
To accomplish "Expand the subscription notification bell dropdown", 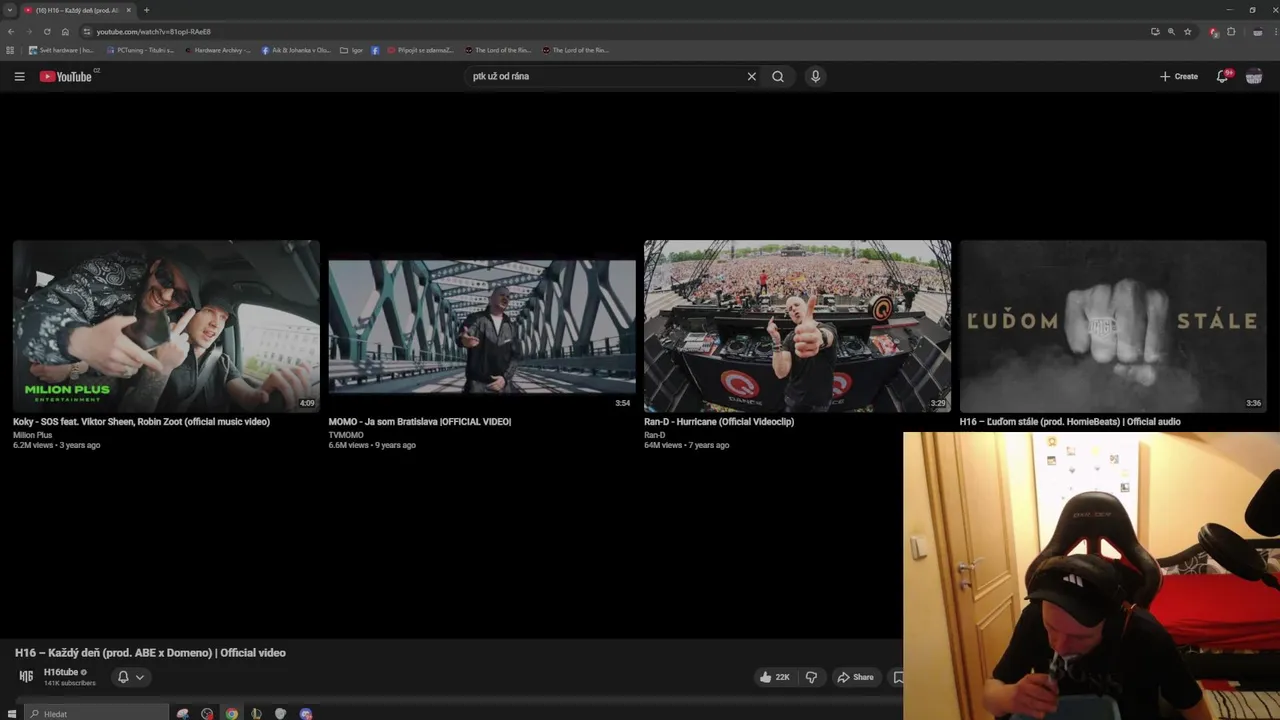I will 131,677.
